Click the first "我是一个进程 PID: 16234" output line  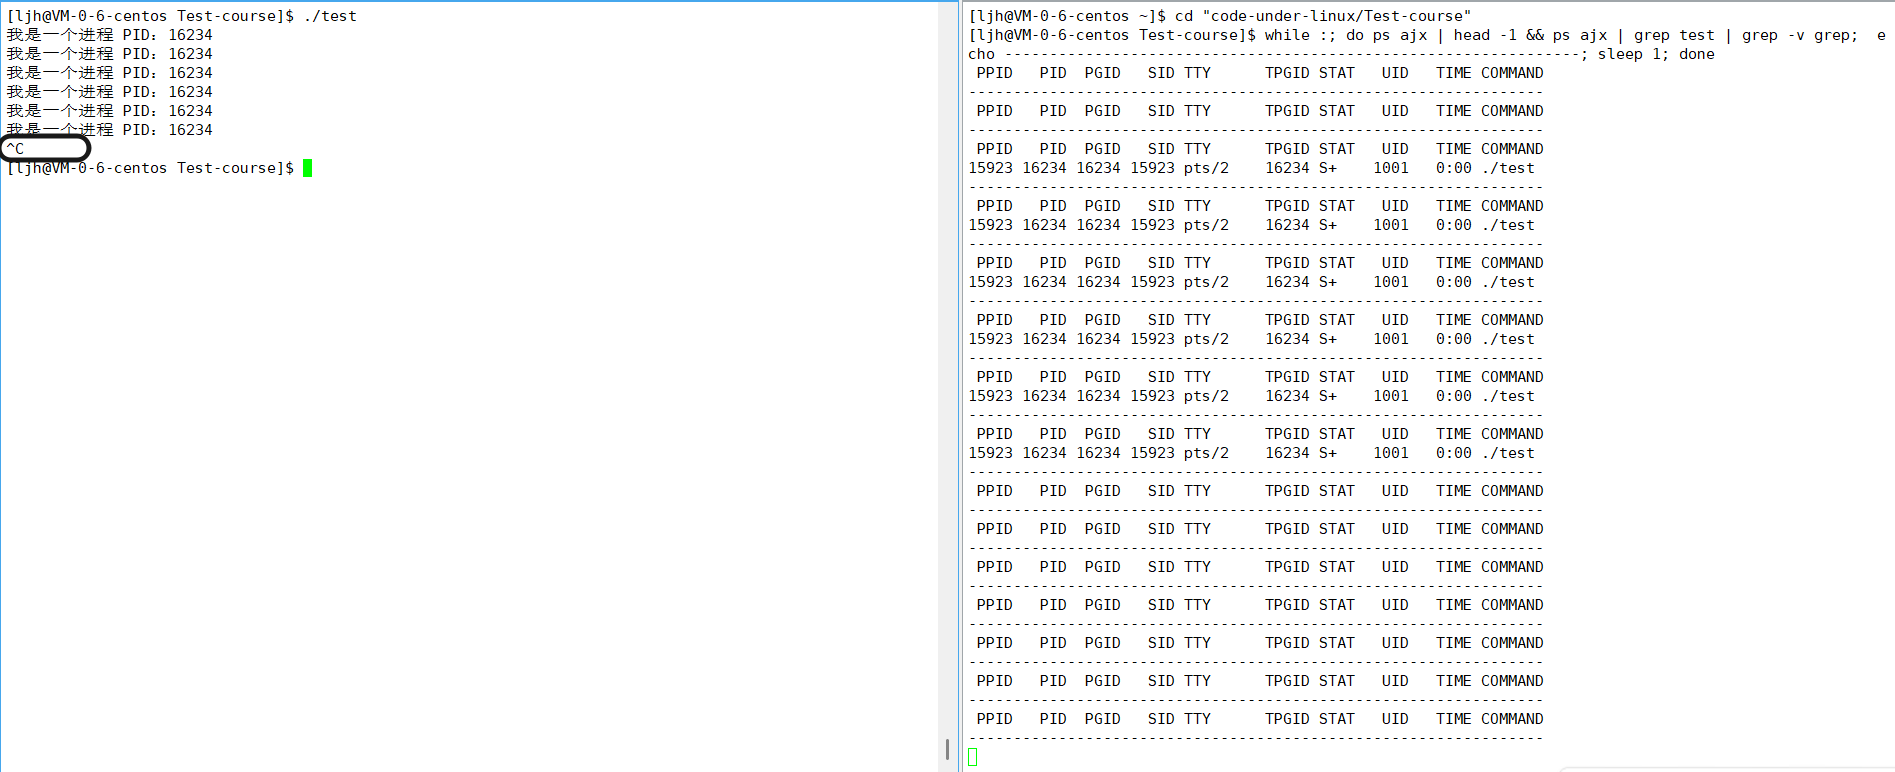pyautogui.click(x=110, y=35)
